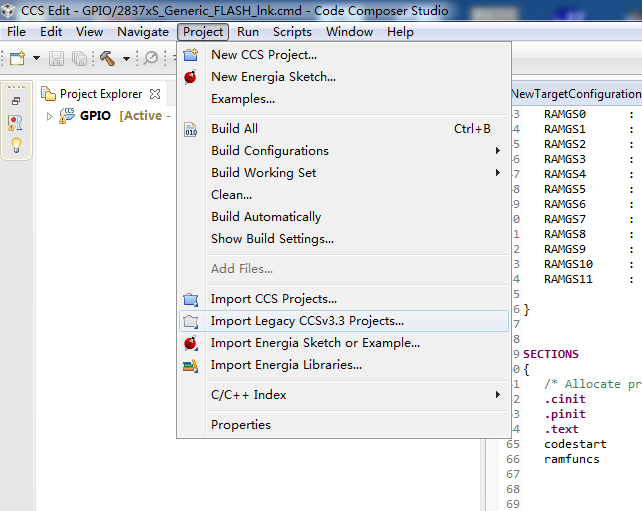Open the Navigate menu
The image size is (642, 511).
[143, 32]
